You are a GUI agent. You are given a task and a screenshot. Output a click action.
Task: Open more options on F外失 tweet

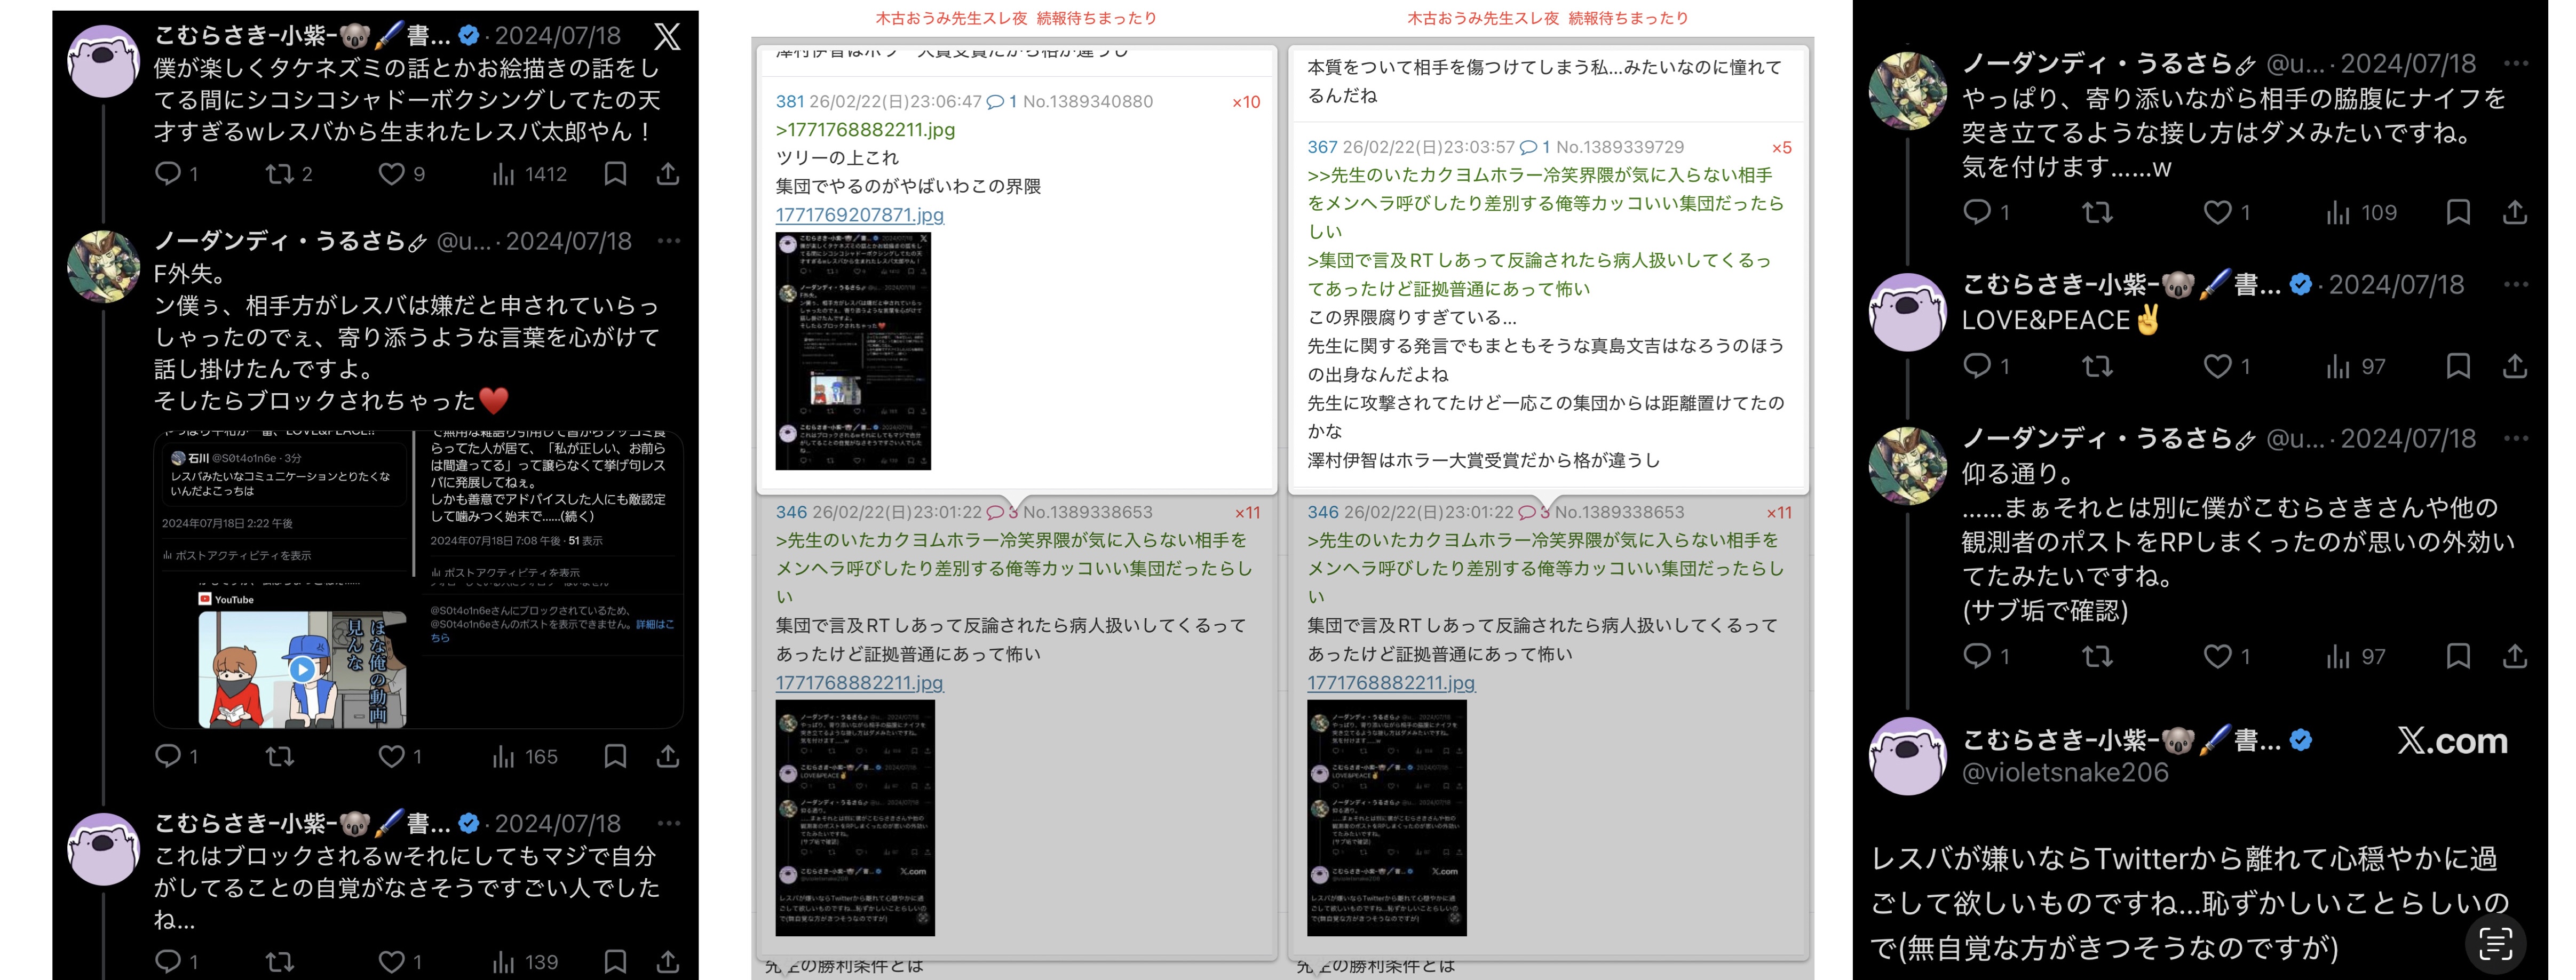[x=669, y=241]
